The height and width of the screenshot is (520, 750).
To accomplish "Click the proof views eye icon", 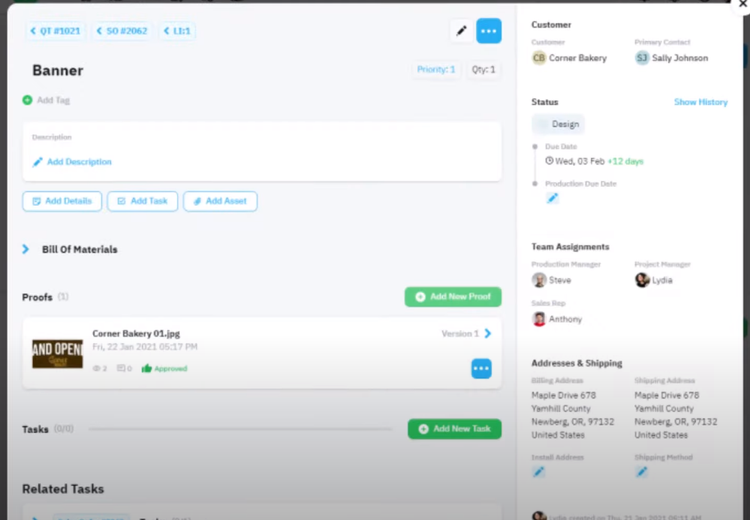I will (x=98, y=368).
